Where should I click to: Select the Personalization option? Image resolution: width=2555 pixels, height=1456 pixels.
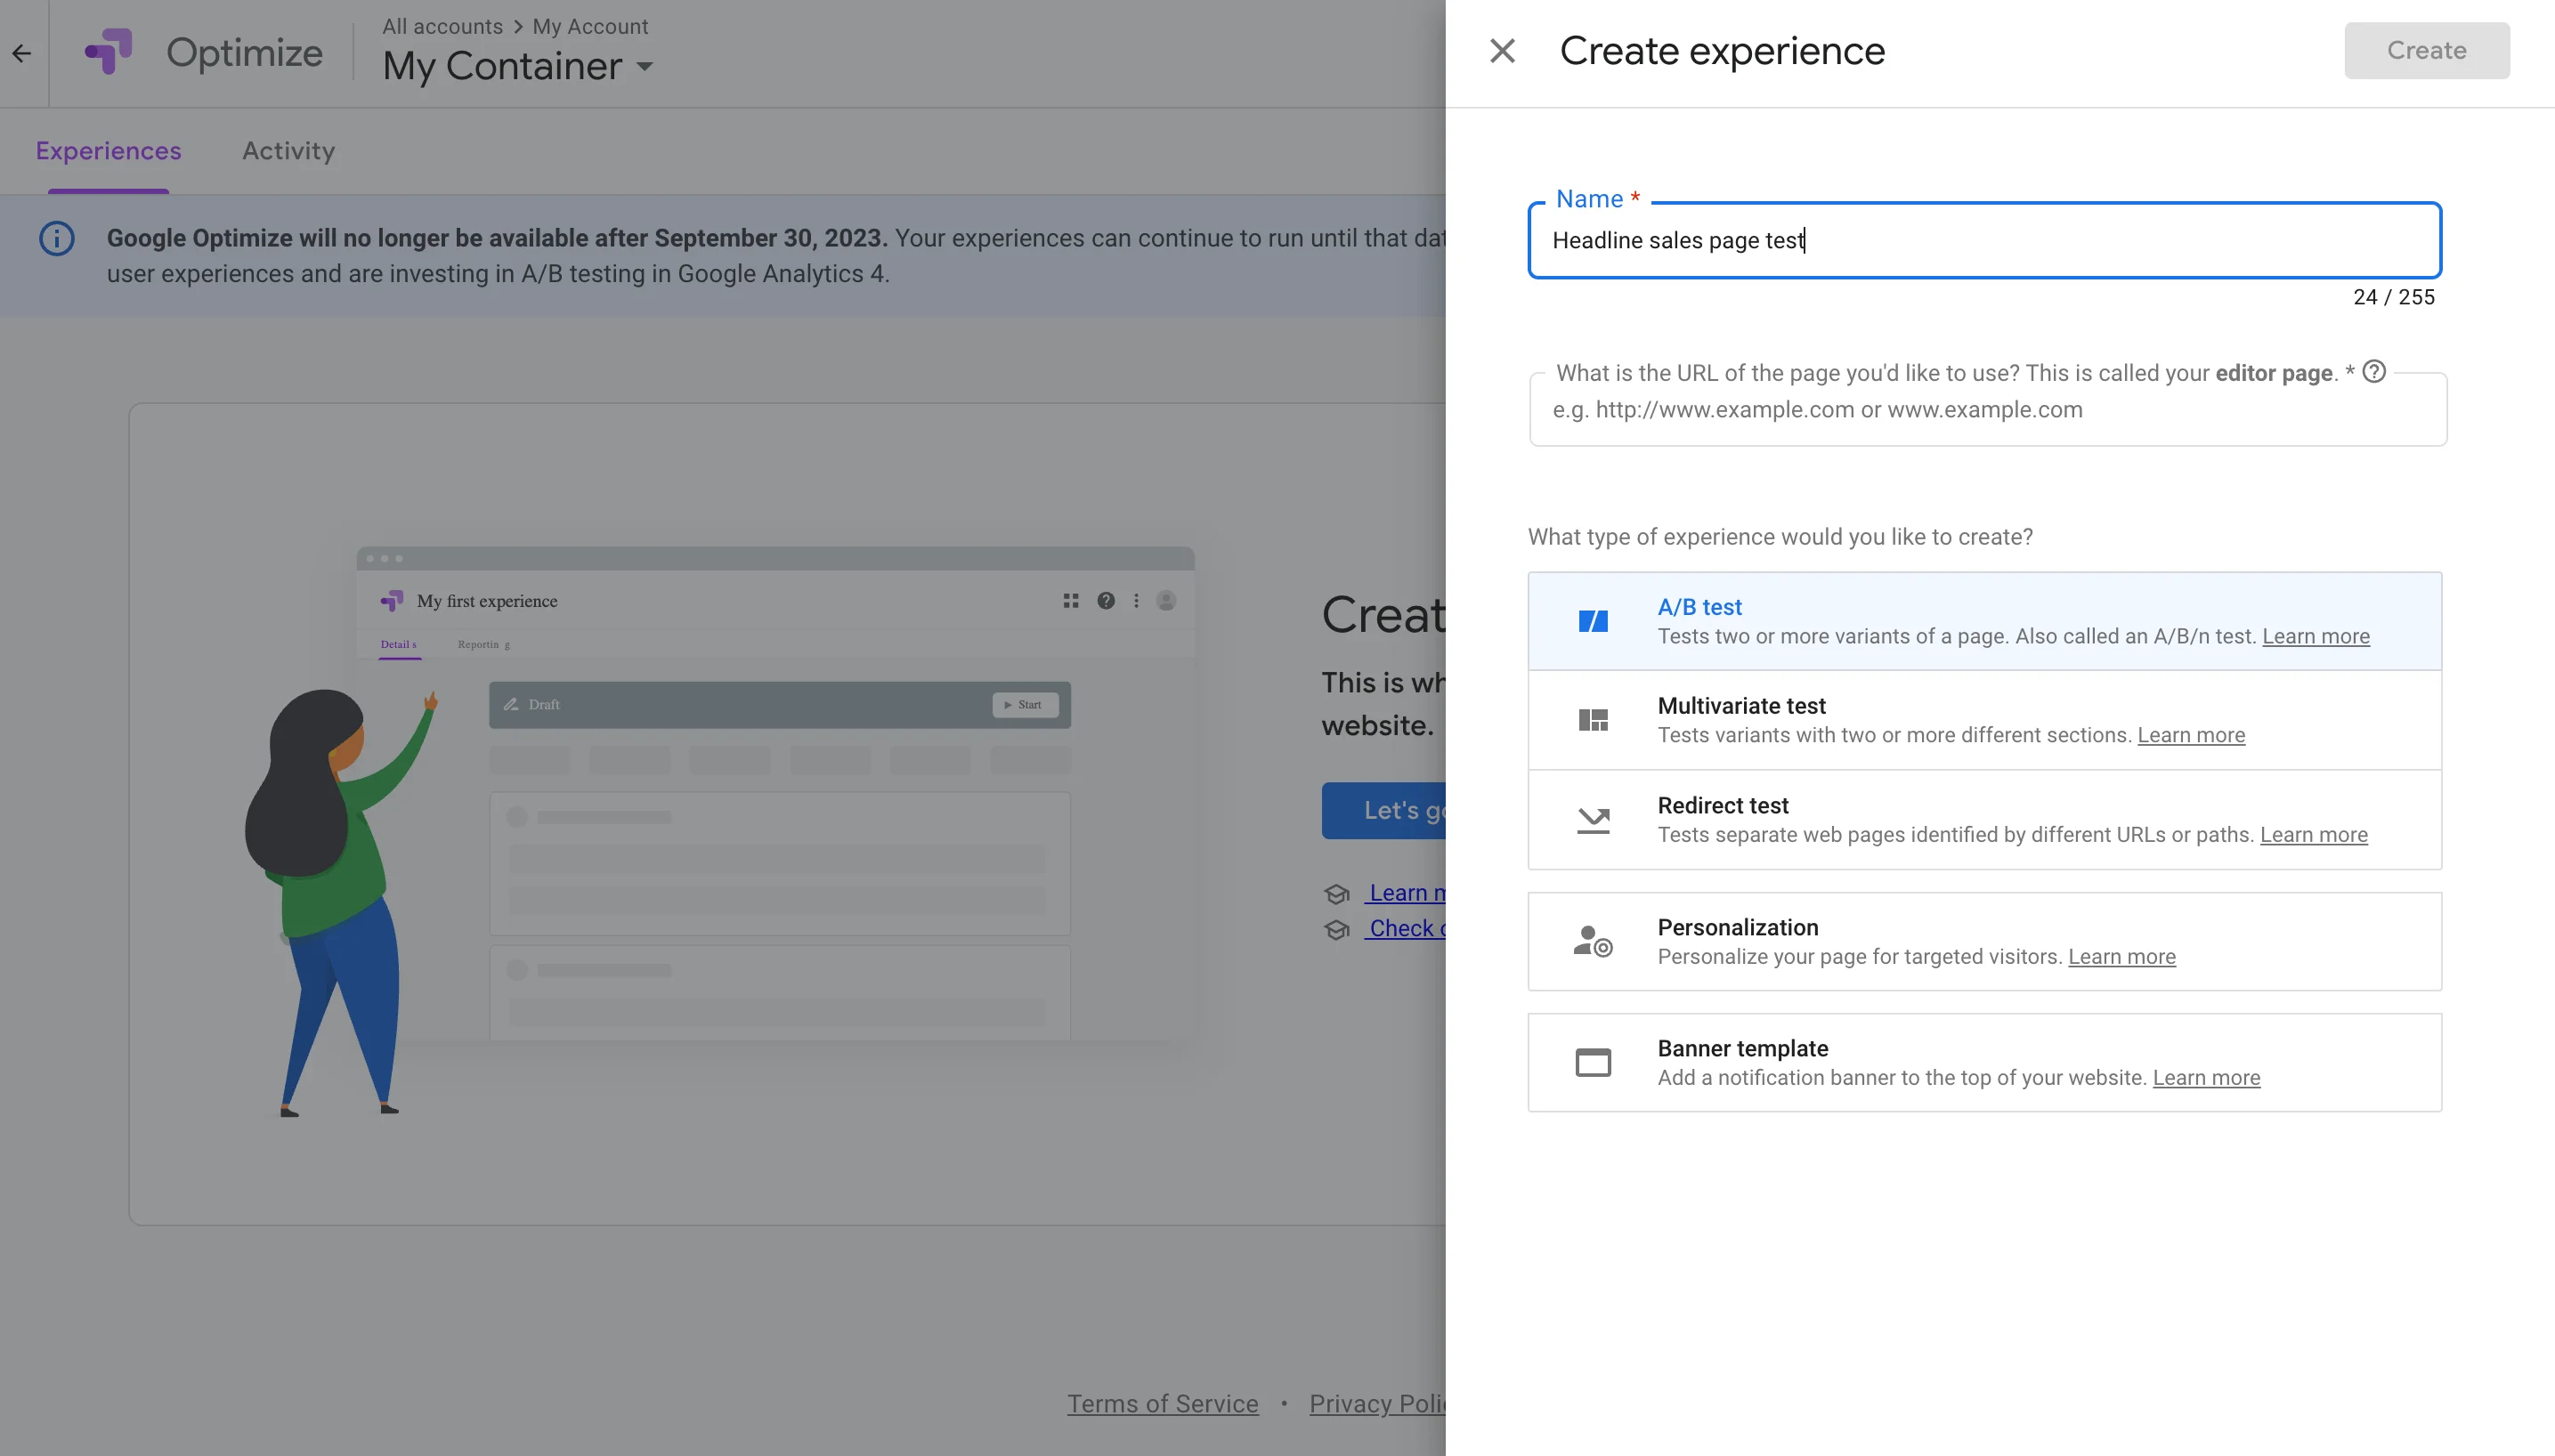point(1984,941)
